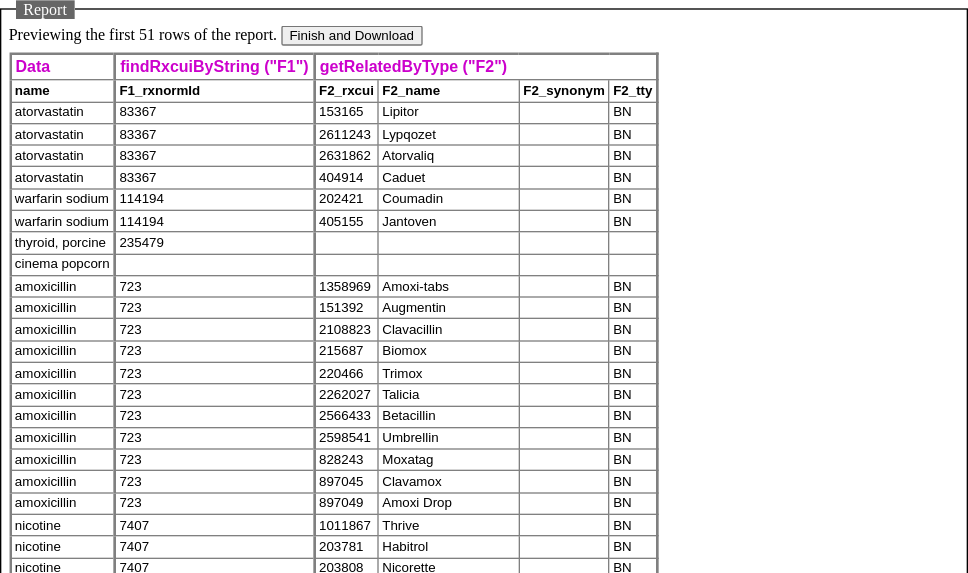Select rxcui 405155 cell

[346, 222]
